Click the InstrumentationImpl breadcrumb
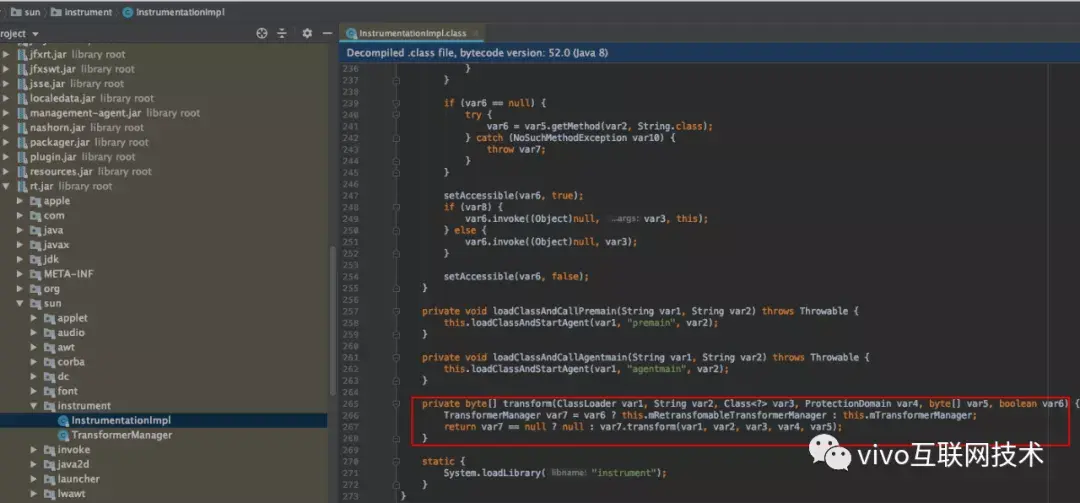Image resolution: width=1080 pixels, height=503 pixels. [x=175, y=12]
